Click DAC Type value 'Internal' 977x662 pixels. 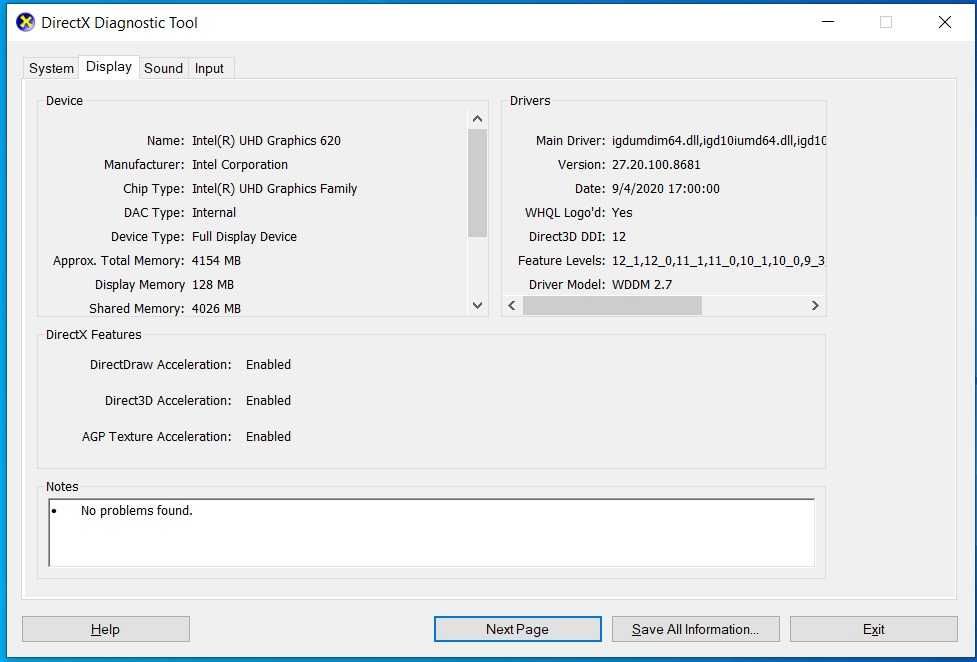[x=214, y=213]
